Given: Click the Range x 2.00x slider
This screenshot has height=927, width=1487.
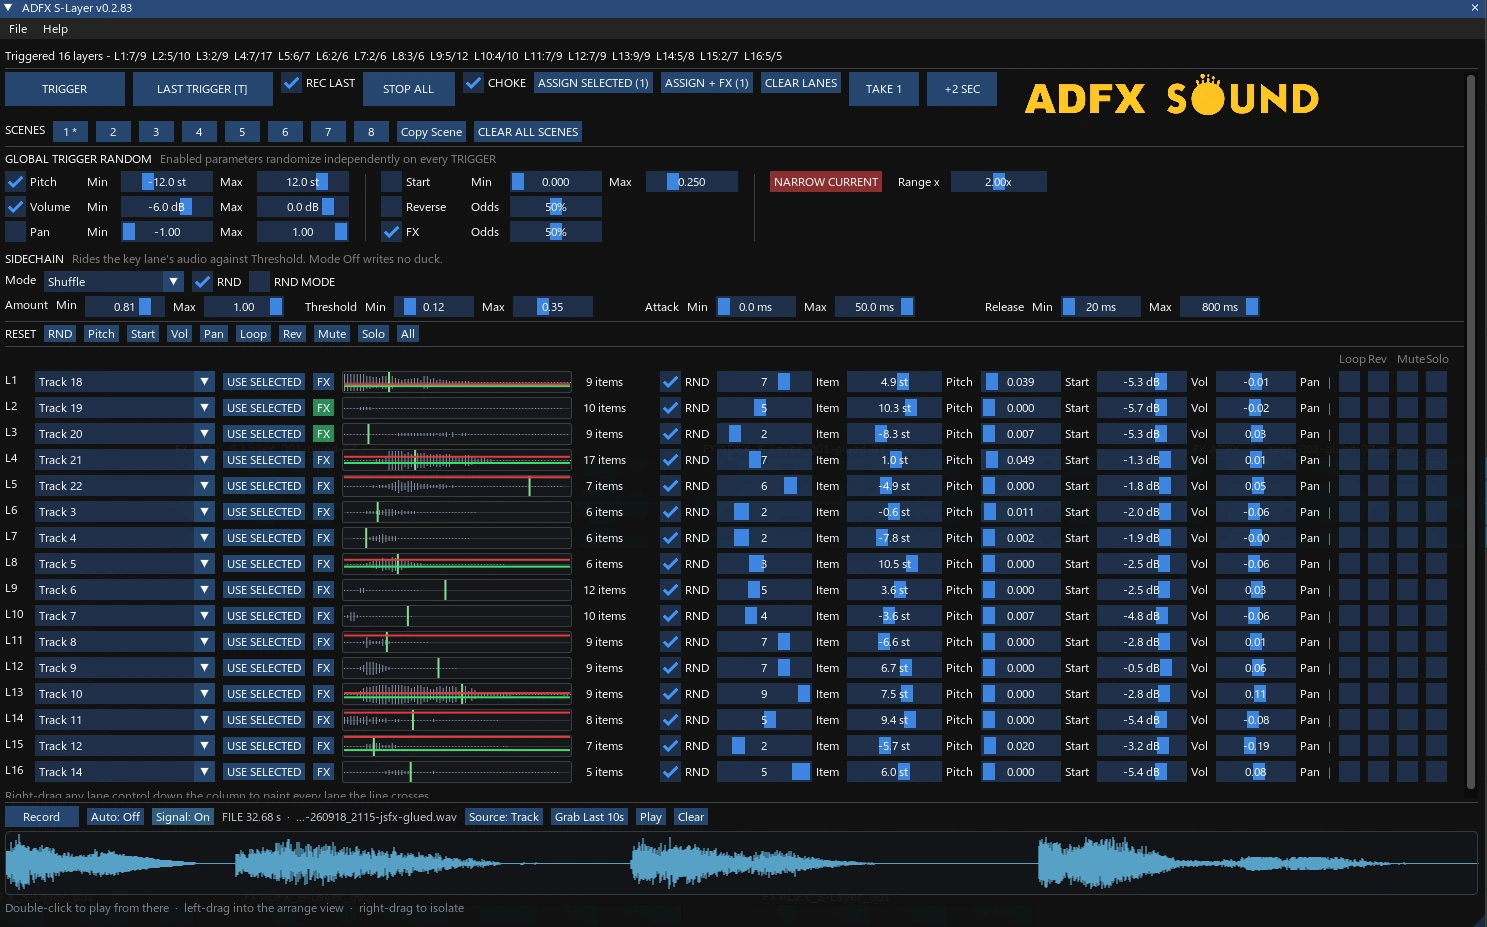Looking at the screenshot, I should click(x=998, y=182).
